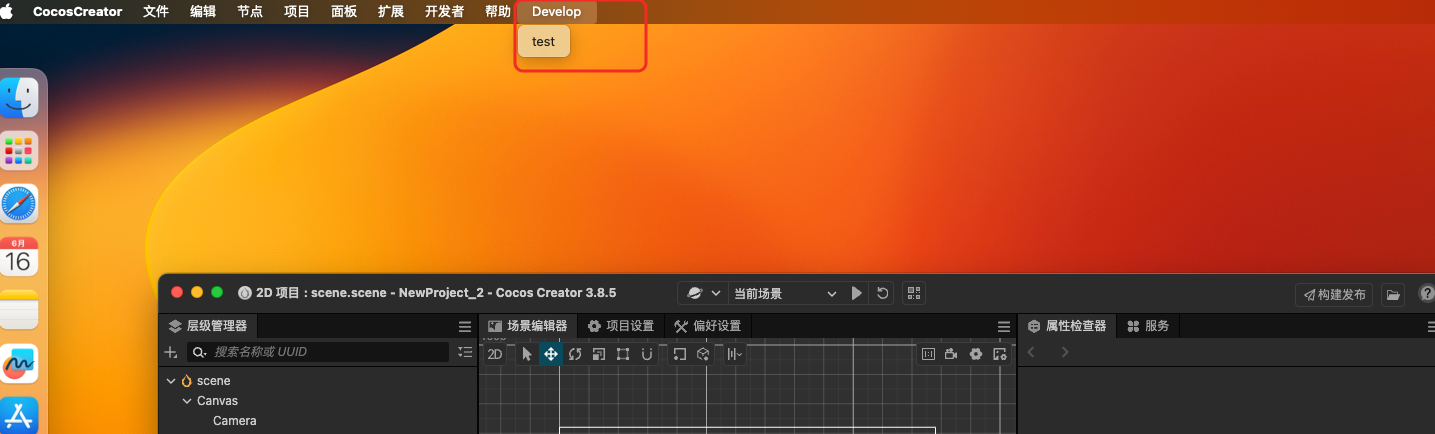The height and width of the screenshot is (434, 1435).
Task: Go forward in inspector history
Action: [1065, 352]
